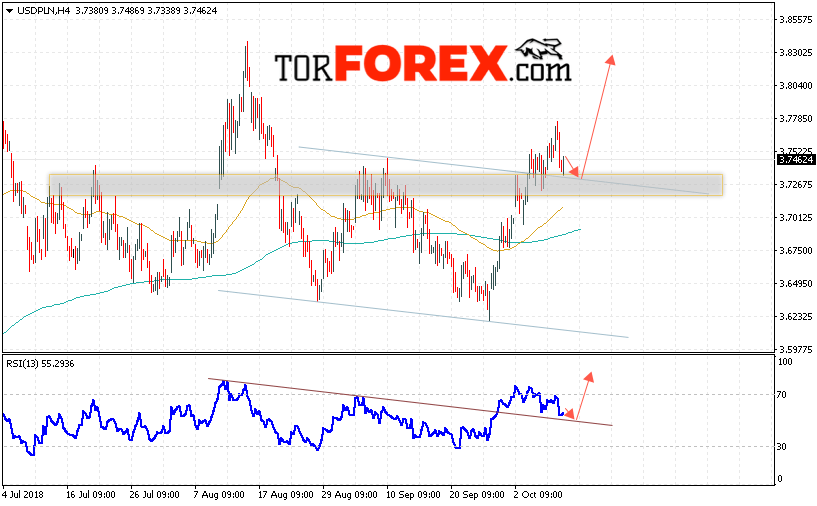The width and height of the screenshot is (817, 506).
Task: Select price scale value 3.83025
Action: (x=796, y=53)
